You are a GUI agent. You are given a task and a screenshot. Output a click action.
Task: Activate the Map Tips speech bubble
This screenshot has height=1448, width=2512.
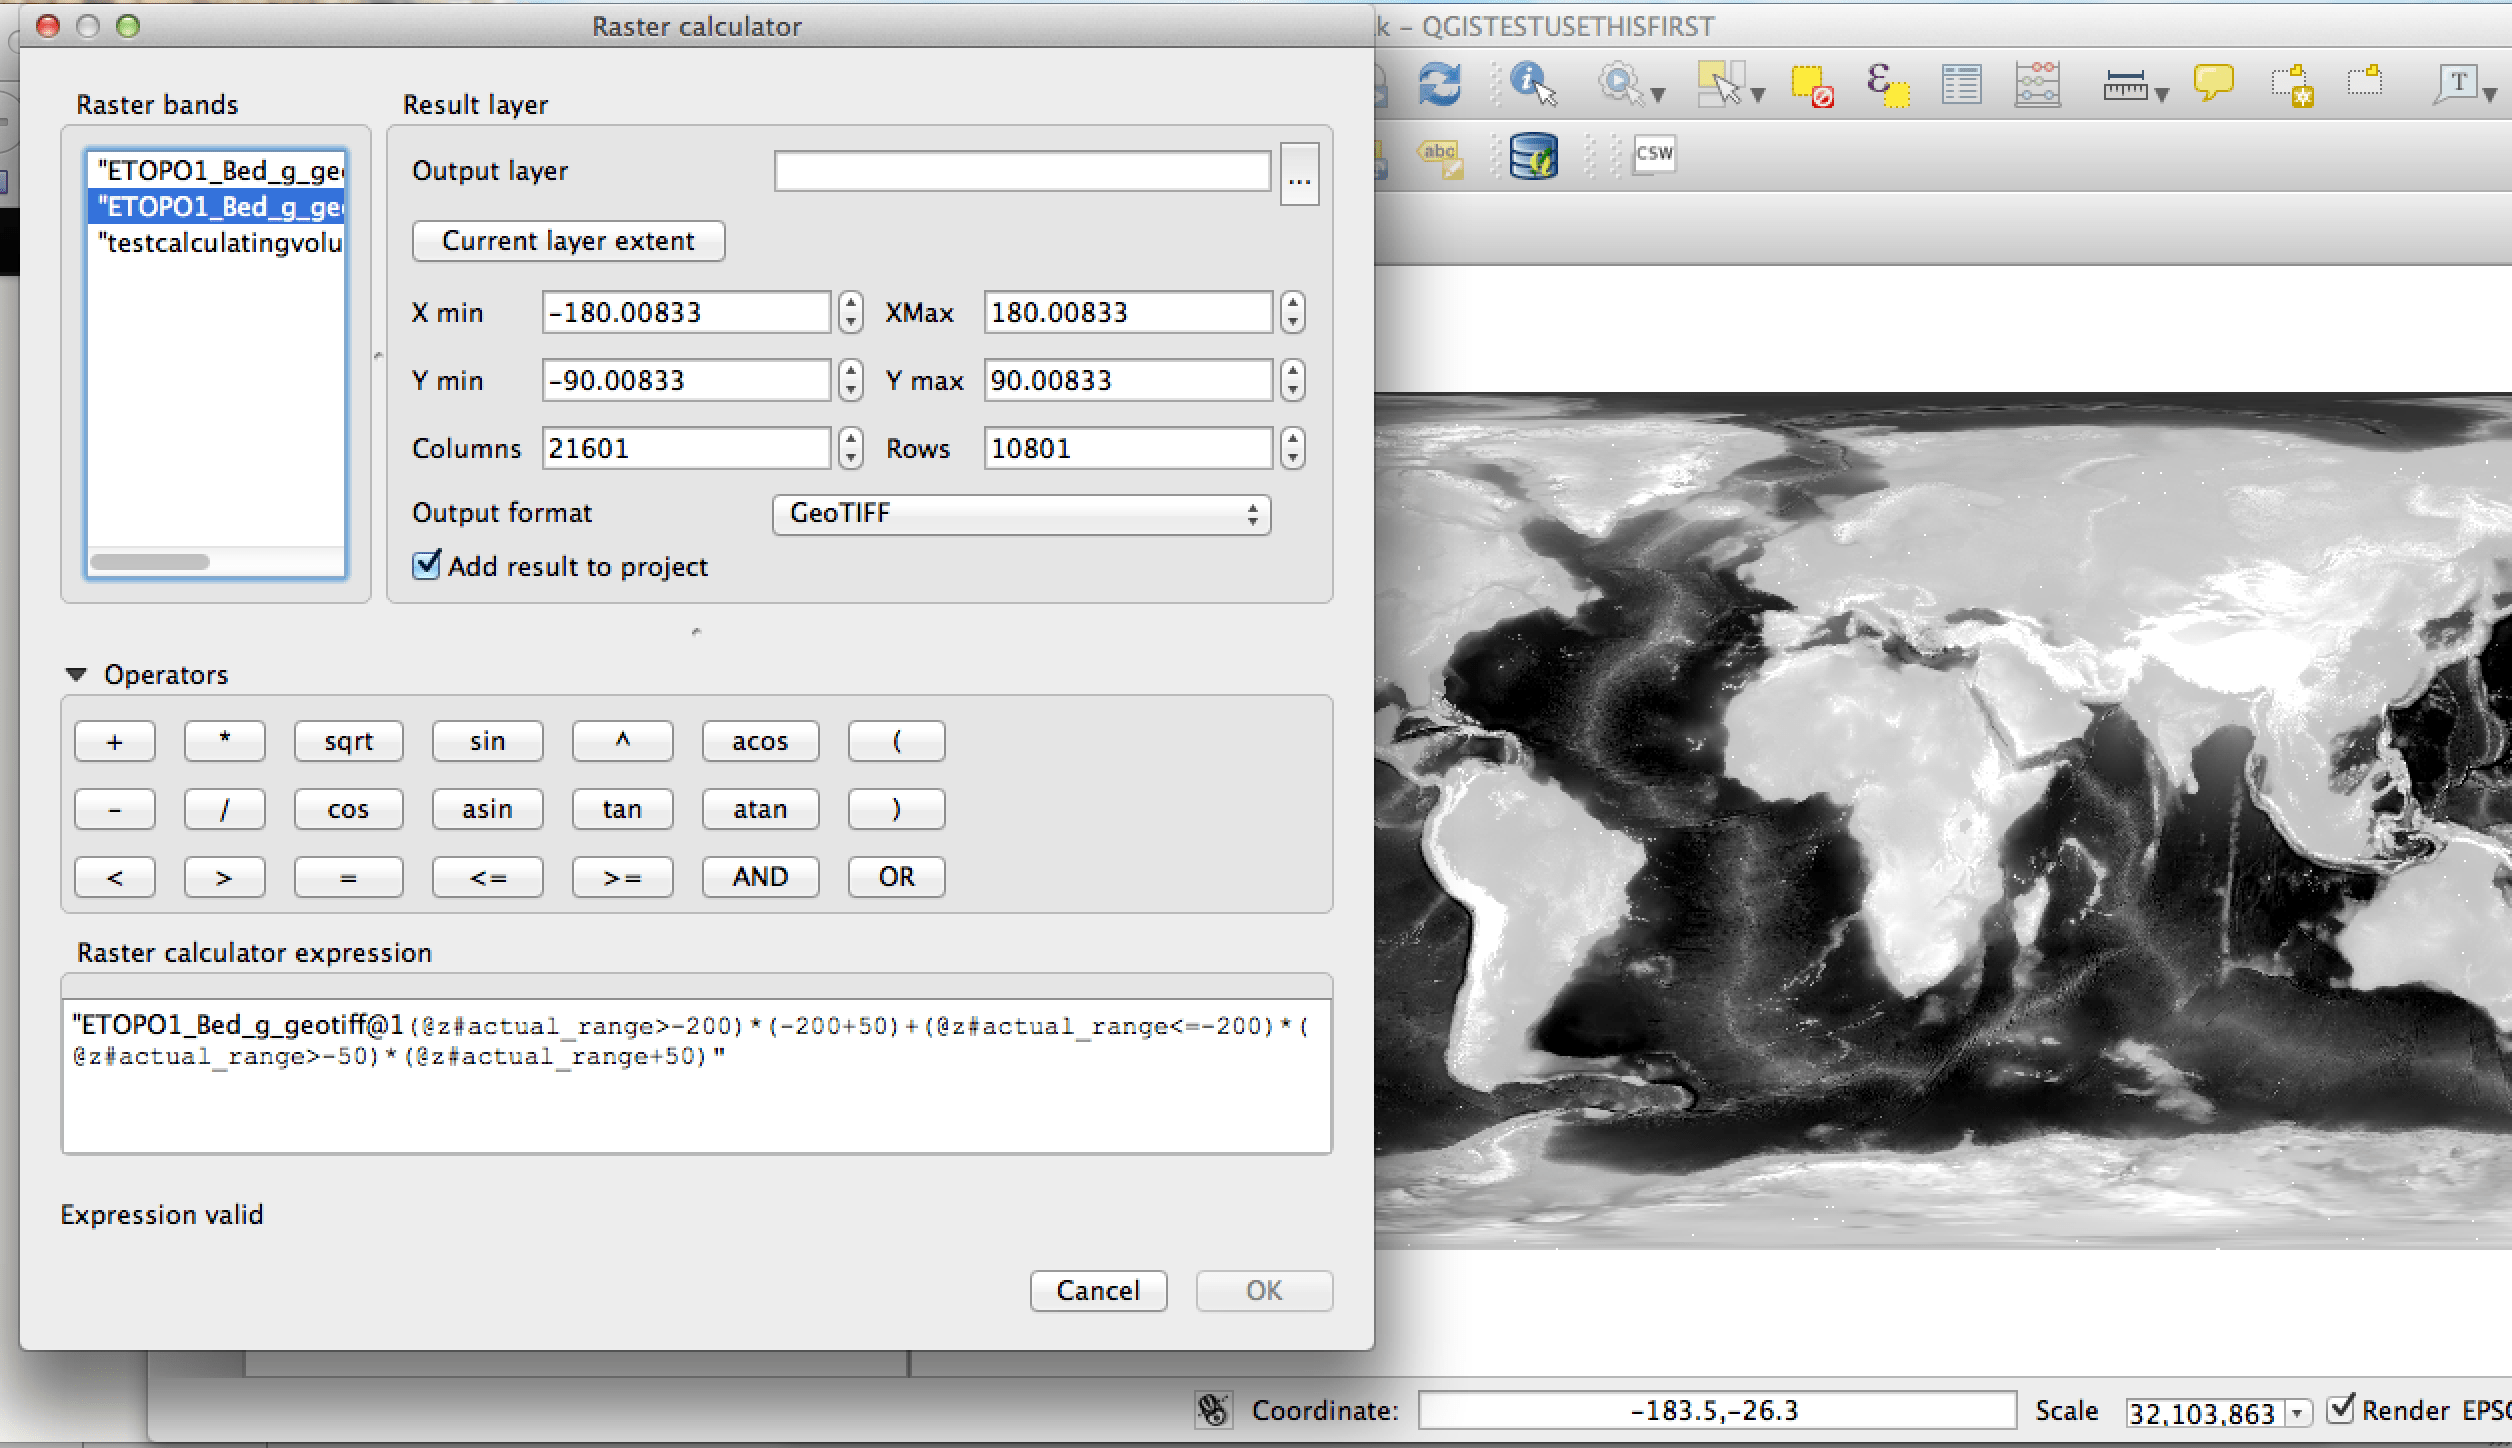tap(2213, 83)
